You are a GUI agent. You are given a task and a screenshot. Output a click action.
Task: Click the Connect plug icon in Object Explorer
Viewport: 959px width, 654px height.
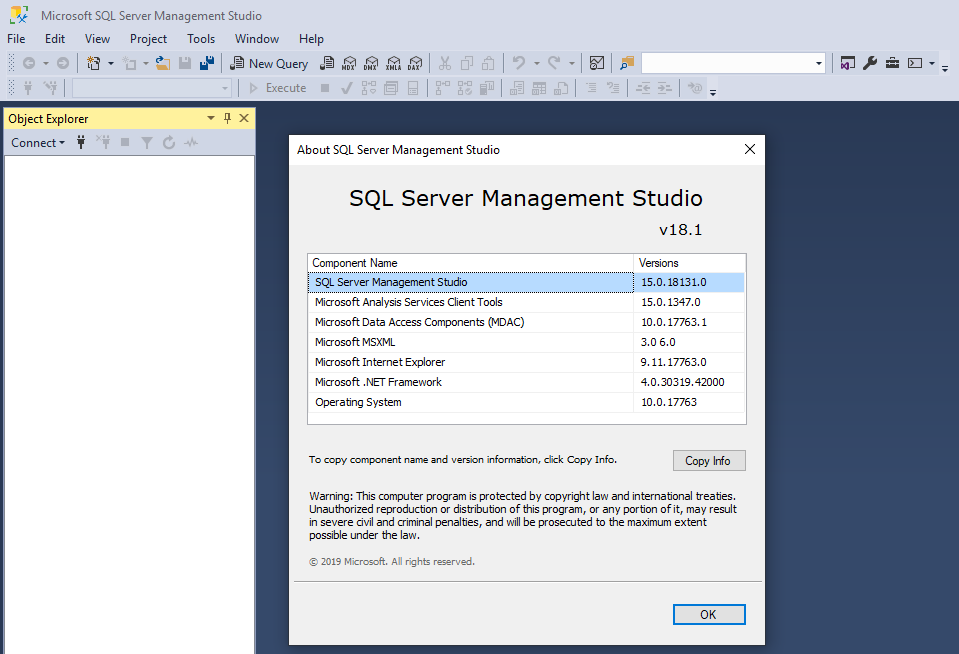point(80,142)
